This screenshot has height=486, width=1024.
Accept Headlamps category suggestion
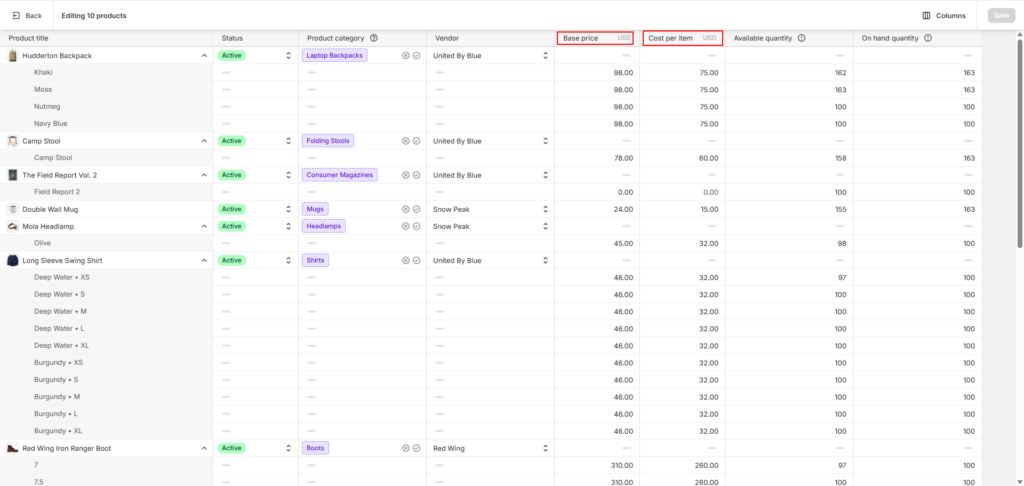417,226
